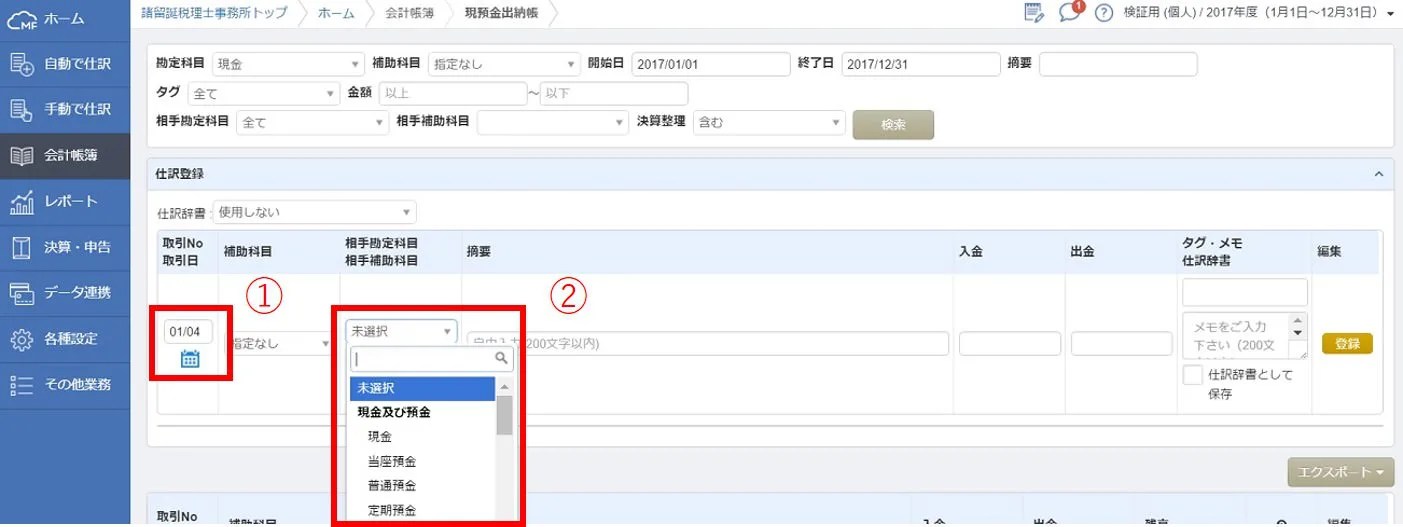1403x527 pixels.
Task: Click the 金額 以上 input field
Action: [452, 94]
